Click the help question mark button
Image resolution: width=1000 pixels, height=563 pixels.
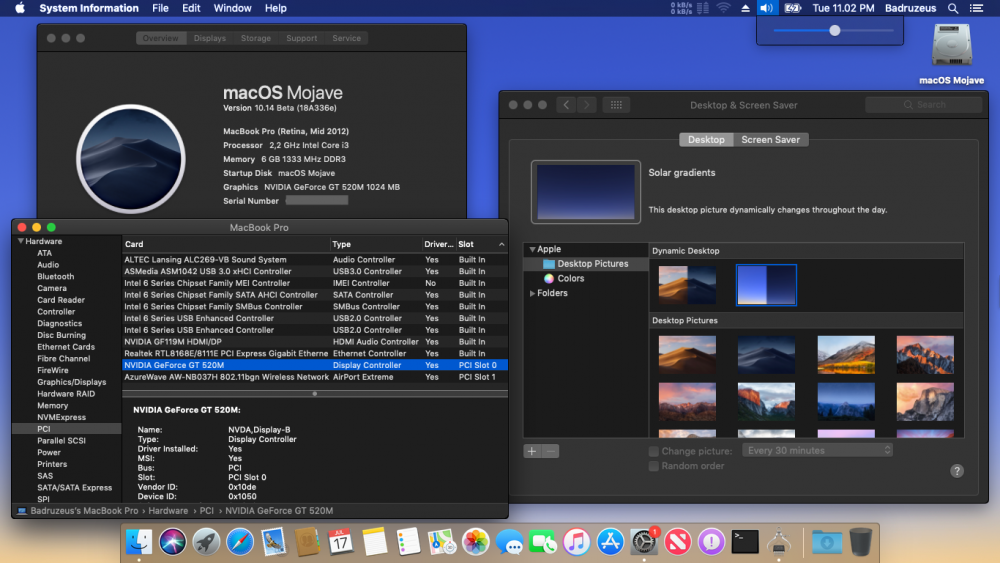tap(957, 471)
